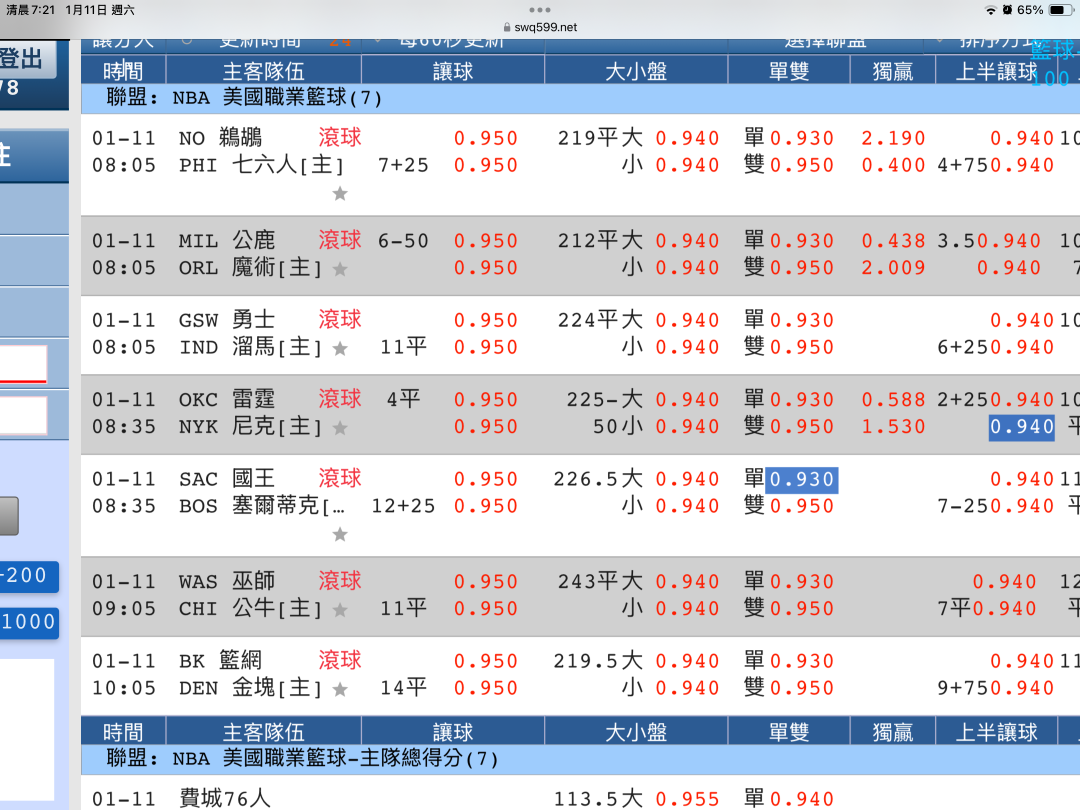Select first-half 9+75 0.940 for DEN 金塊
Image resolution: width=1080 pixels, height=810 pixels.
pyautogui.click(x=1021, y=688)
